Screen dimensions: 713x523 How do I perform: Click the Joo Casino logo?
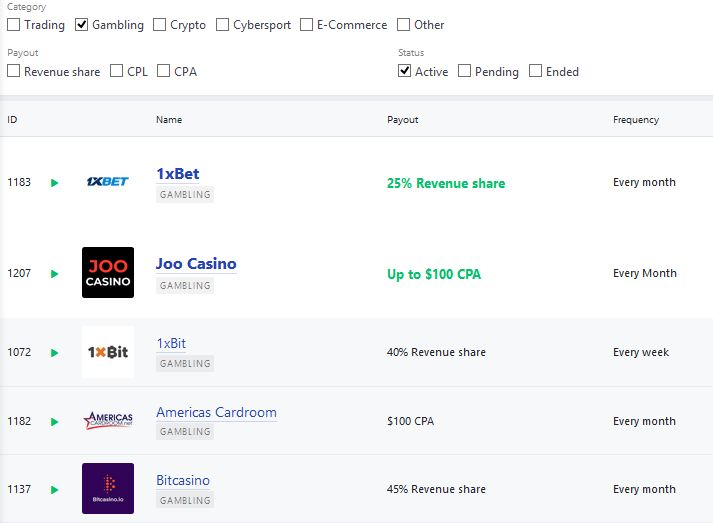[x=108, y=272]
